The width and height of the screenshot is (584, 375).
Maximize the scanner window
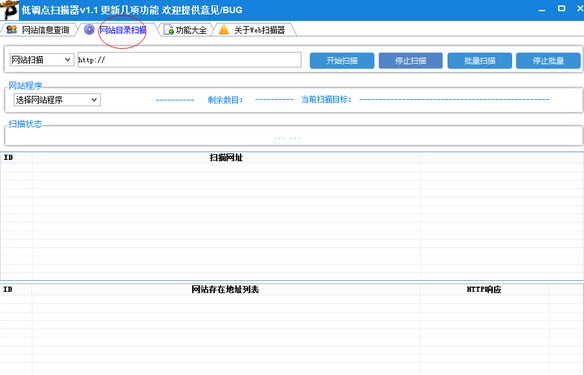click(562, 9)
